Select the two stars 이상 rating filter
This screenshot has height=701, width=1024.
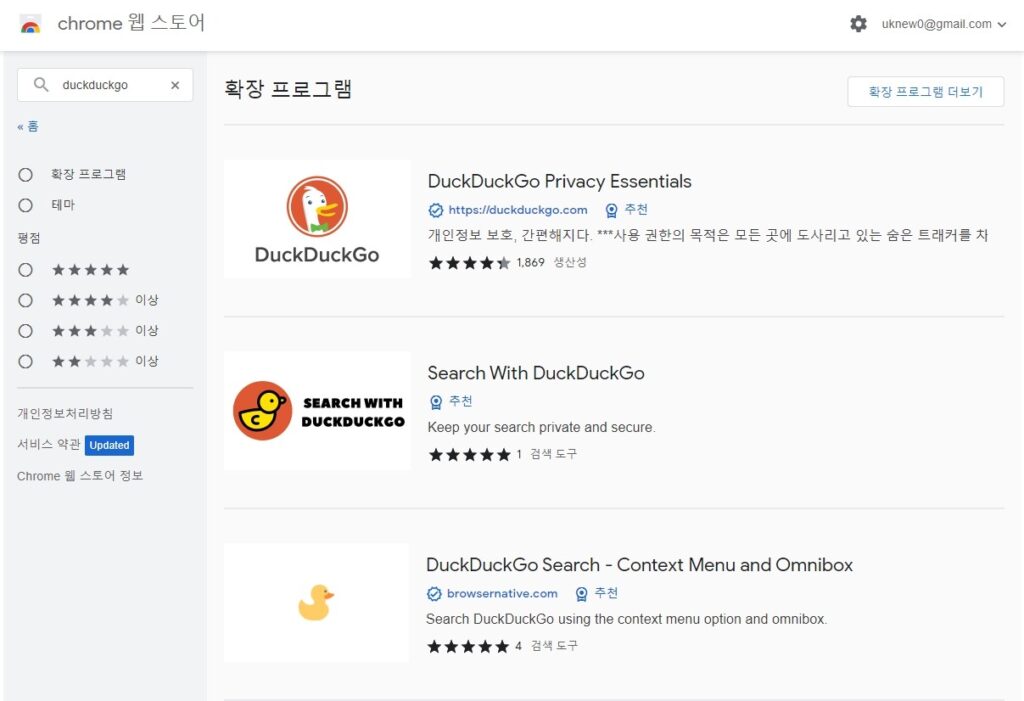coord(25,361)
